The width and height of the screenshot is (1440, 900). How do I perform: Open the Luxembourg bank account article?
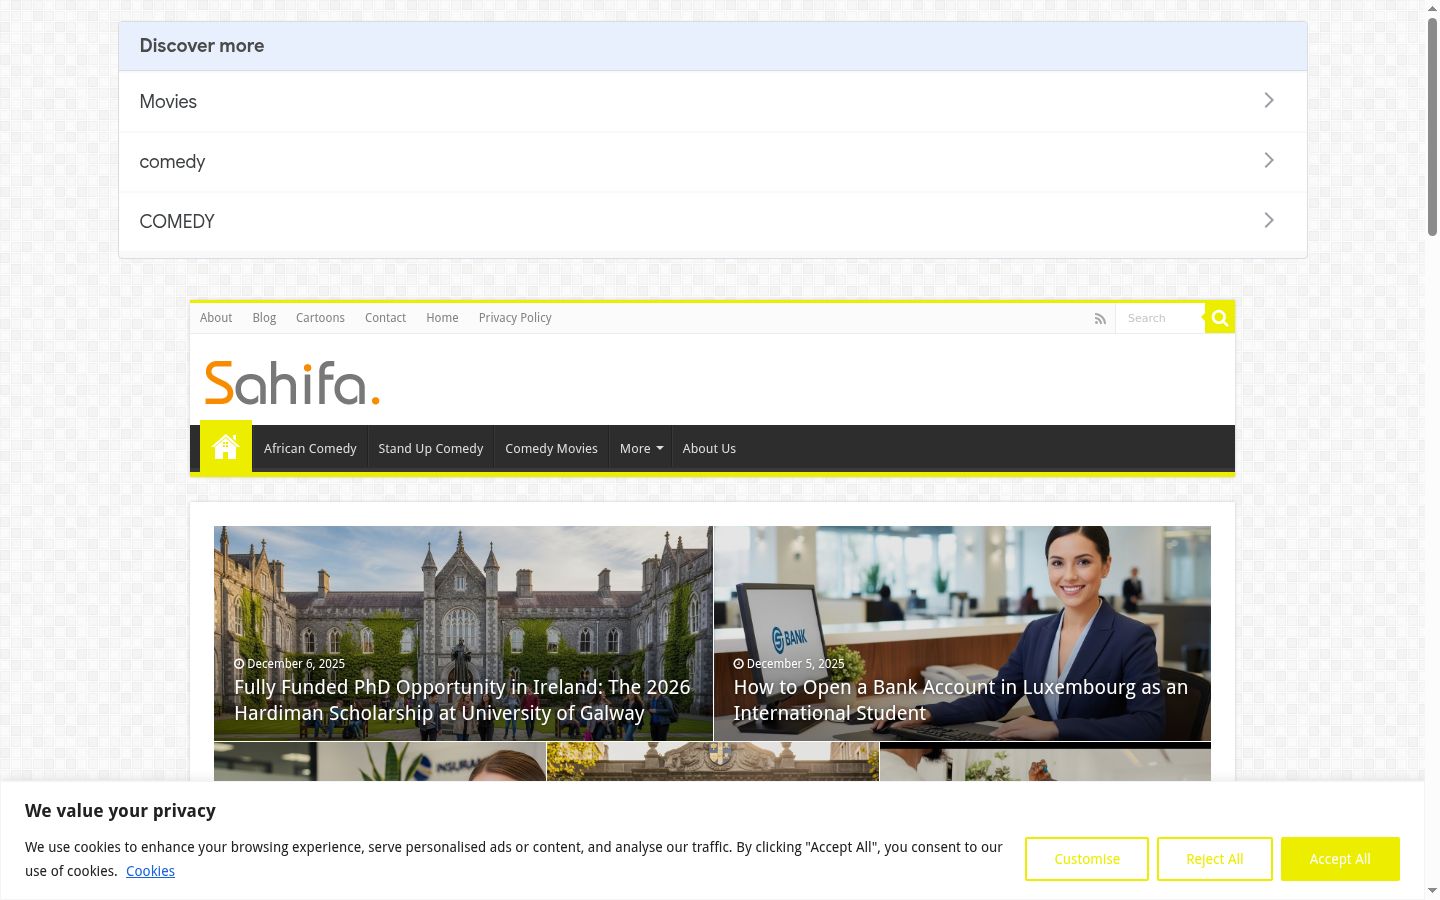tap(961, 700)
